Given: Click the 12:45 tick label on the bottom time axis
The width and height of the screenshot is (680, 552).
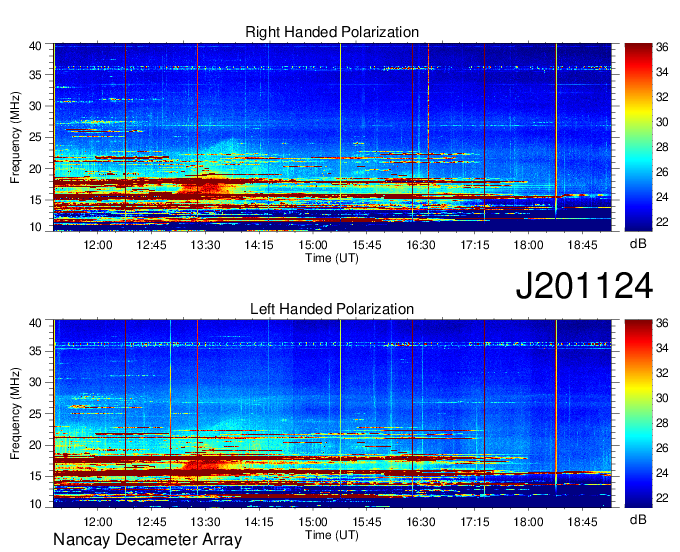Looking at the screenshot, I should [x=151, y=522].
